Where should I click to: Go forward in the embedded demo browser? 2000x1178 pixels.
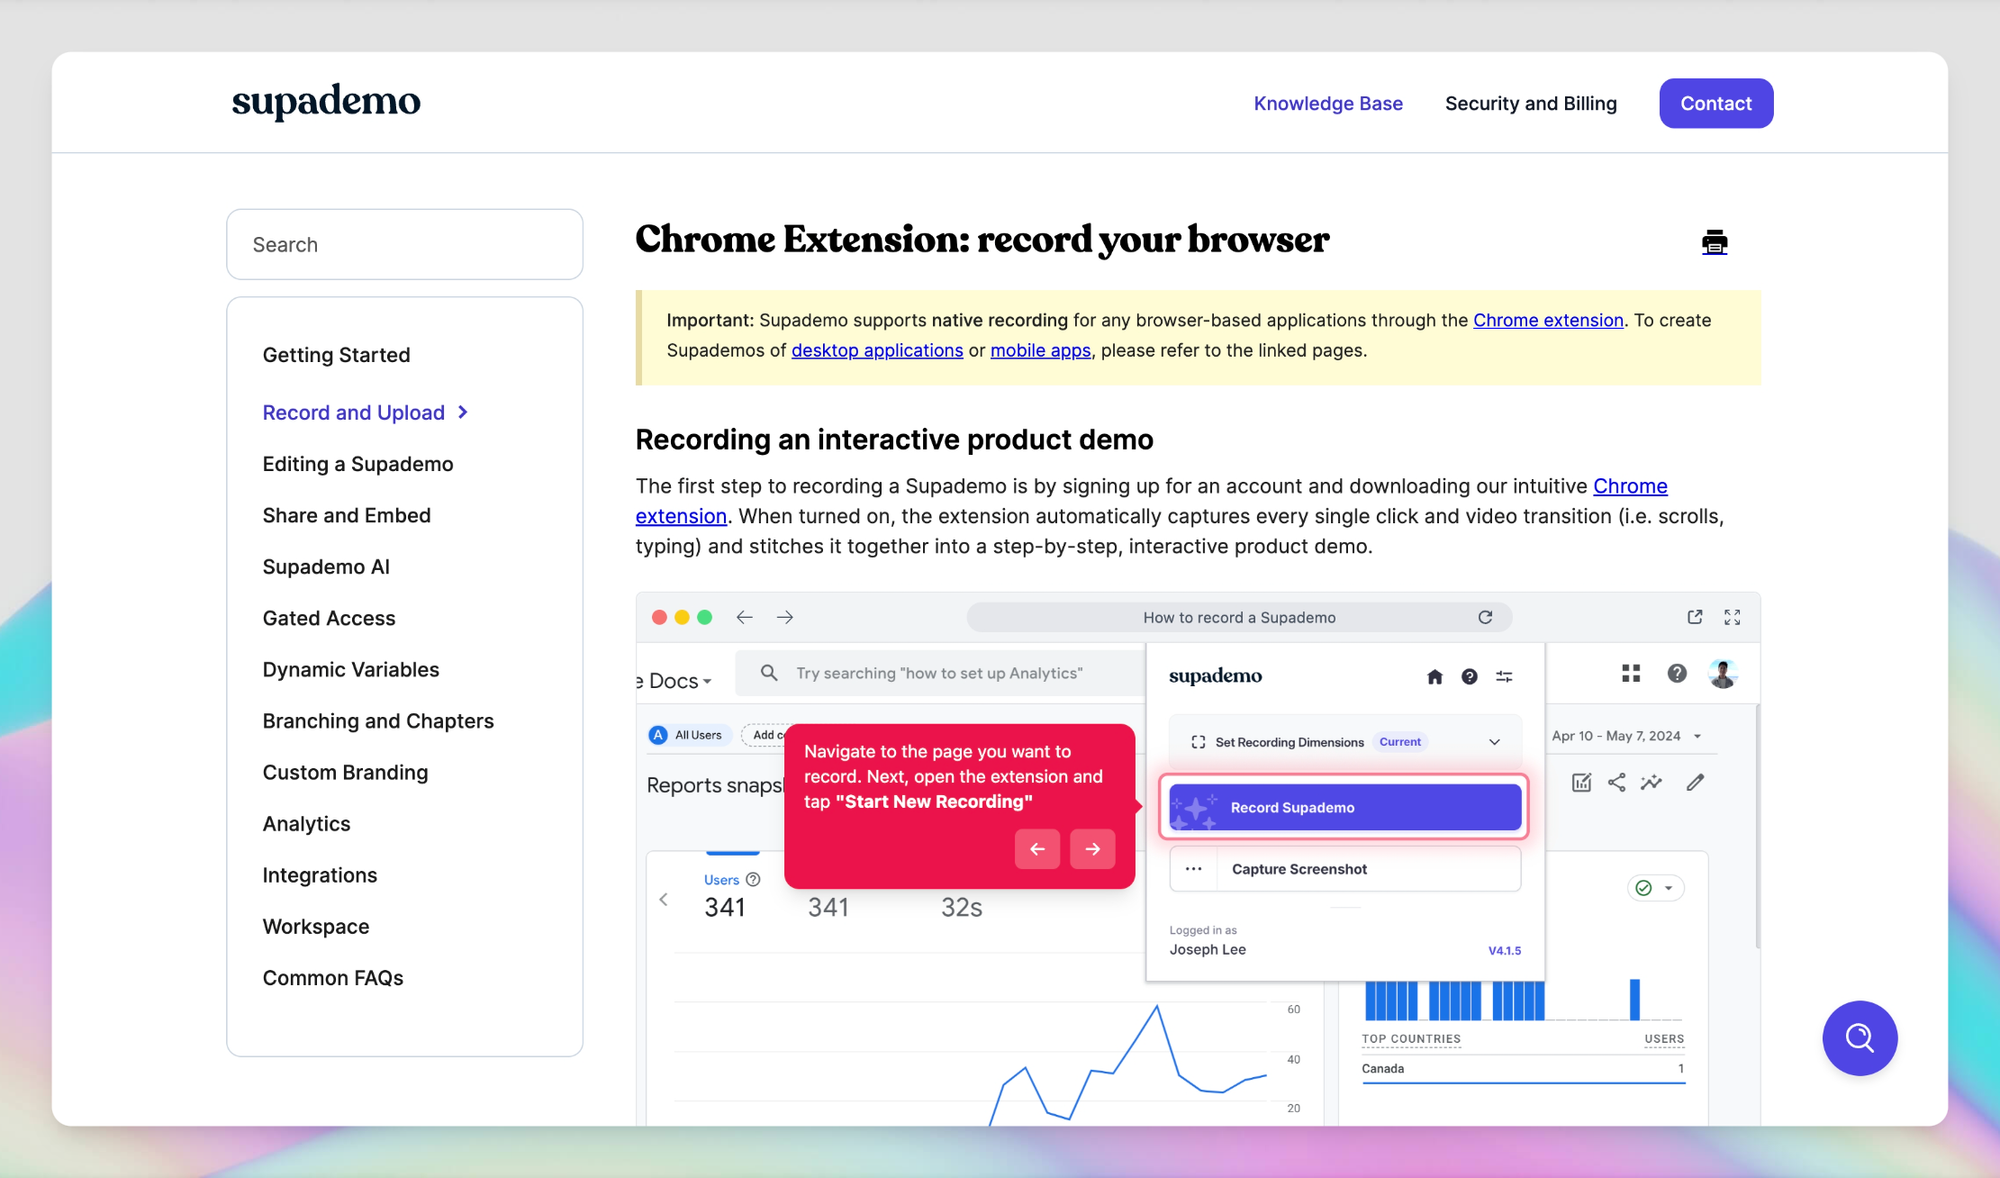pyautogui.click(x=785, y=617)
